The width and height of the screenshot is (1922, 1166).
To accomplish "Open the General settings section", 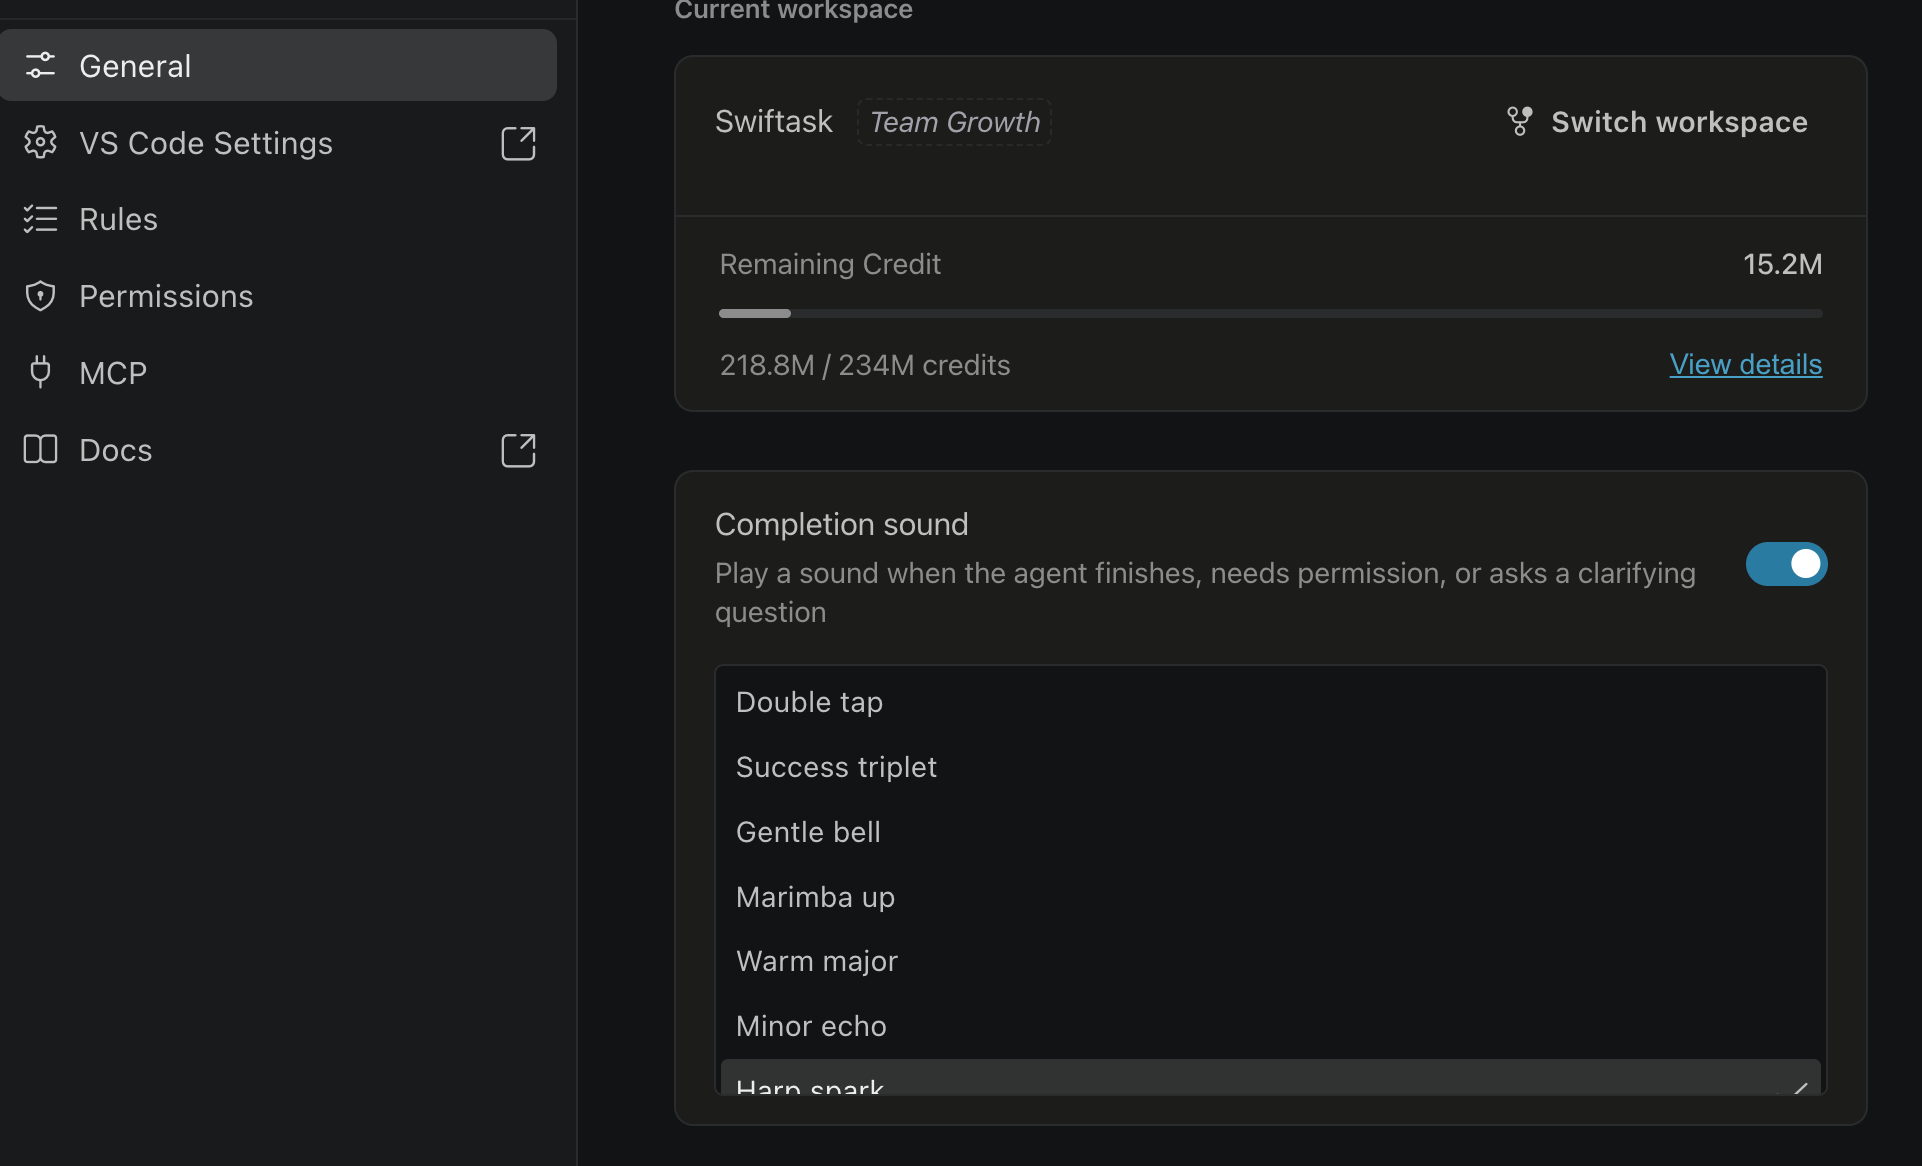I will pyautogui.click(x=278, y=66).
